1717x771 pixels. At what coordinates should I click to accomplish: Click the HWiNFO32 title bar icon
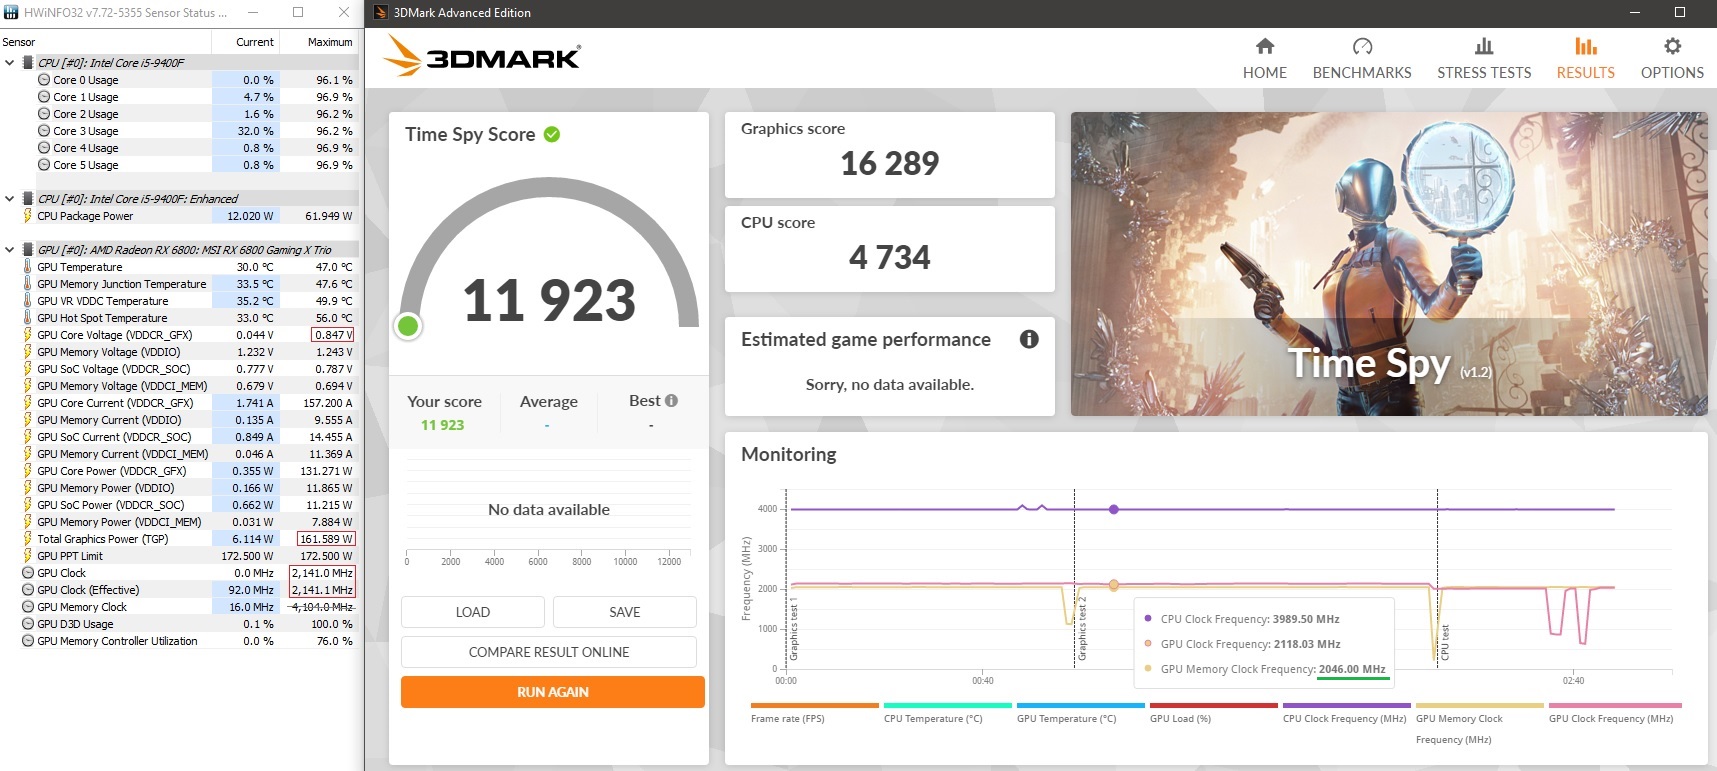tap(11, 12)
